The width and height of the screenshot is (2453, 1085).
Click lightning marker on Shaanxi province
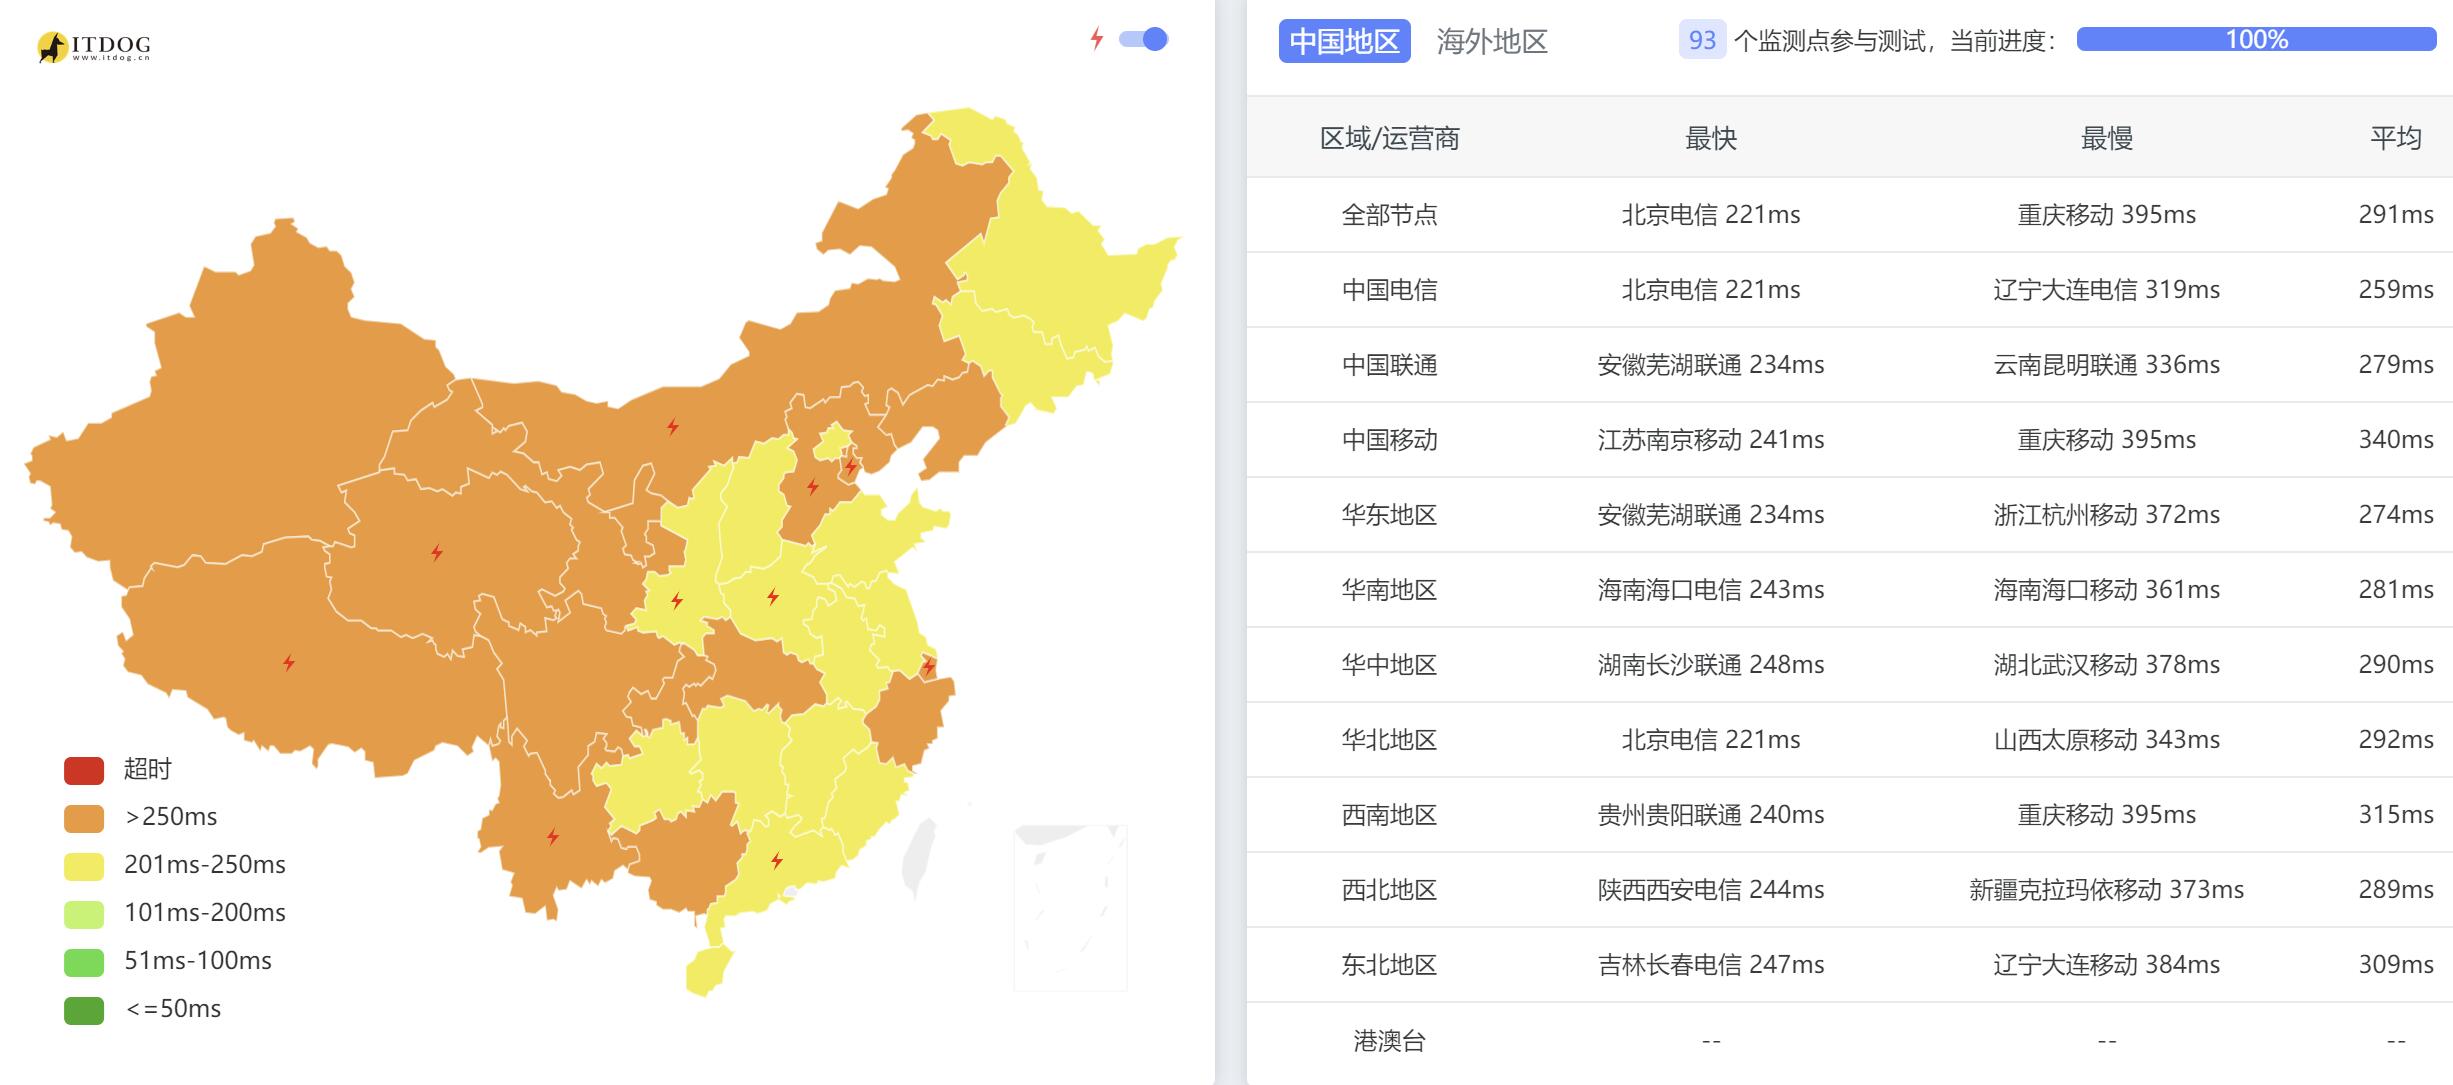[677, 600]
